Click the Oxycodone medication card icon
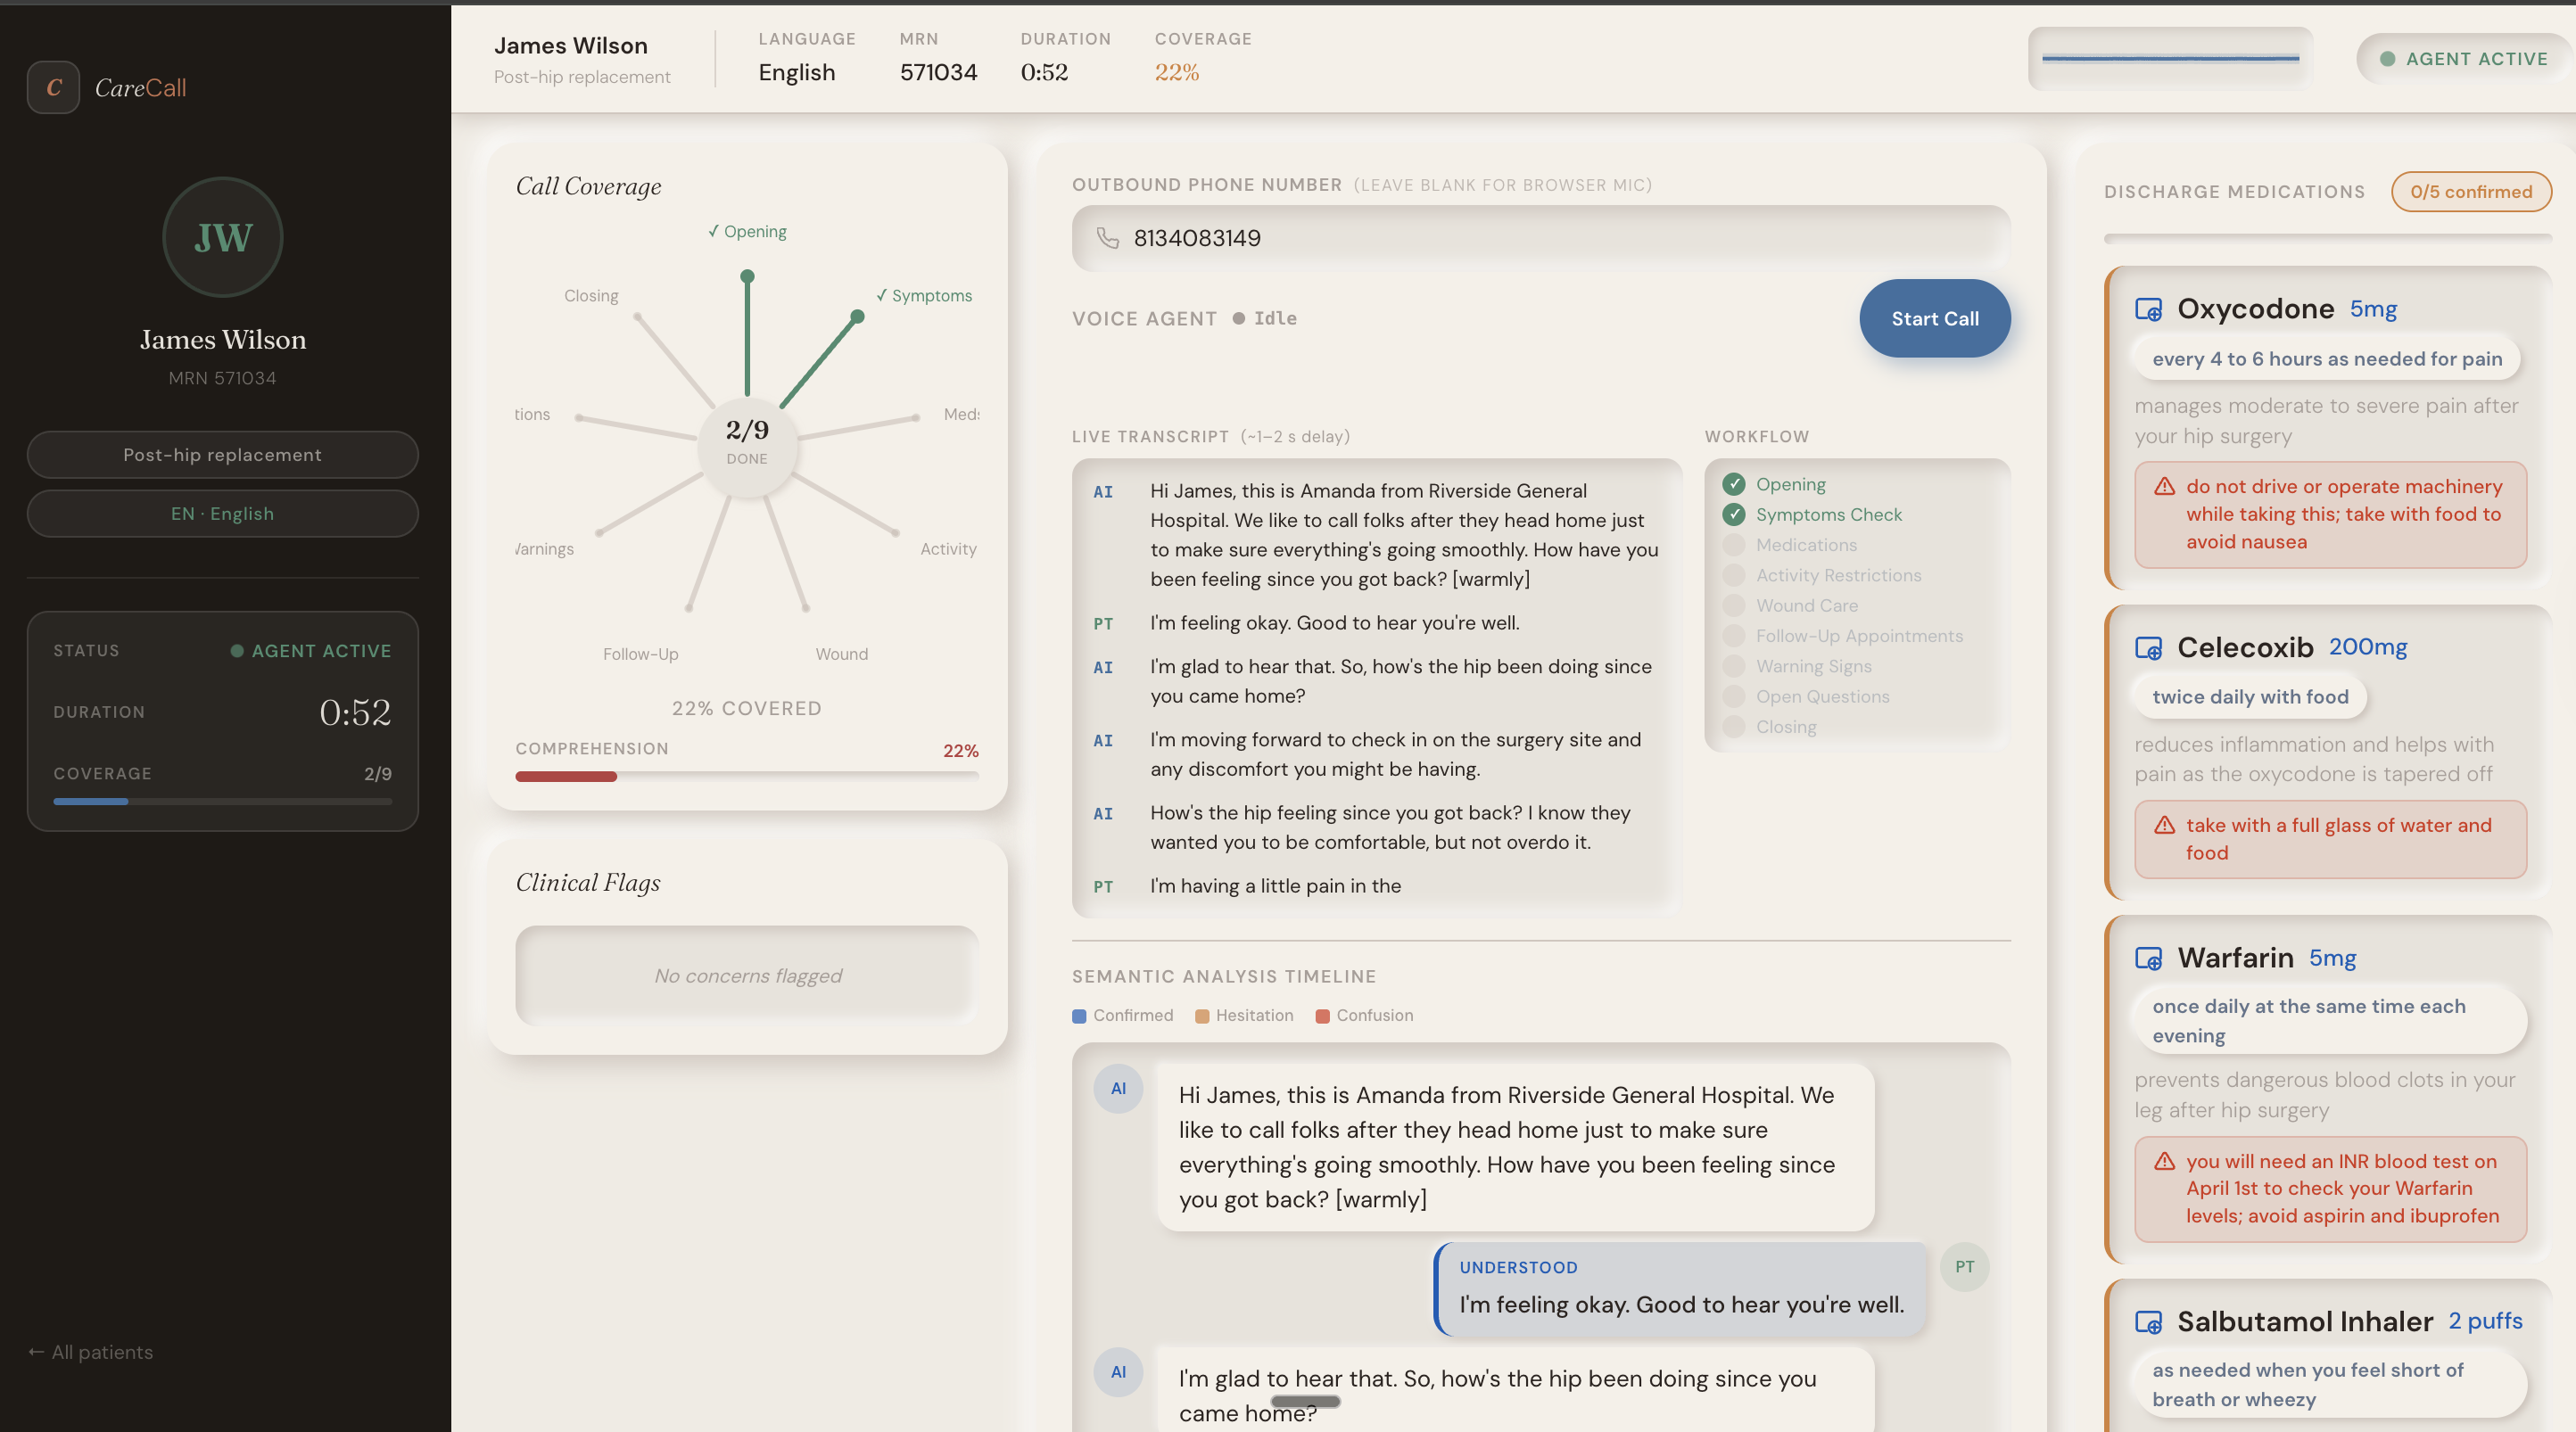2576x1432 pixels. point(2148,309)
